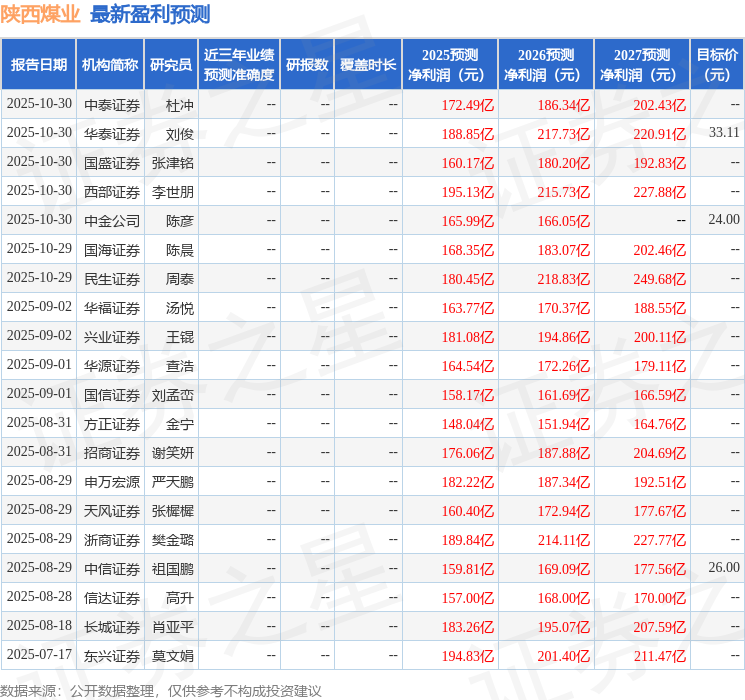Select the 浙商证券 institution cell
Screen dimensions: 745x700
pos(112,540)
